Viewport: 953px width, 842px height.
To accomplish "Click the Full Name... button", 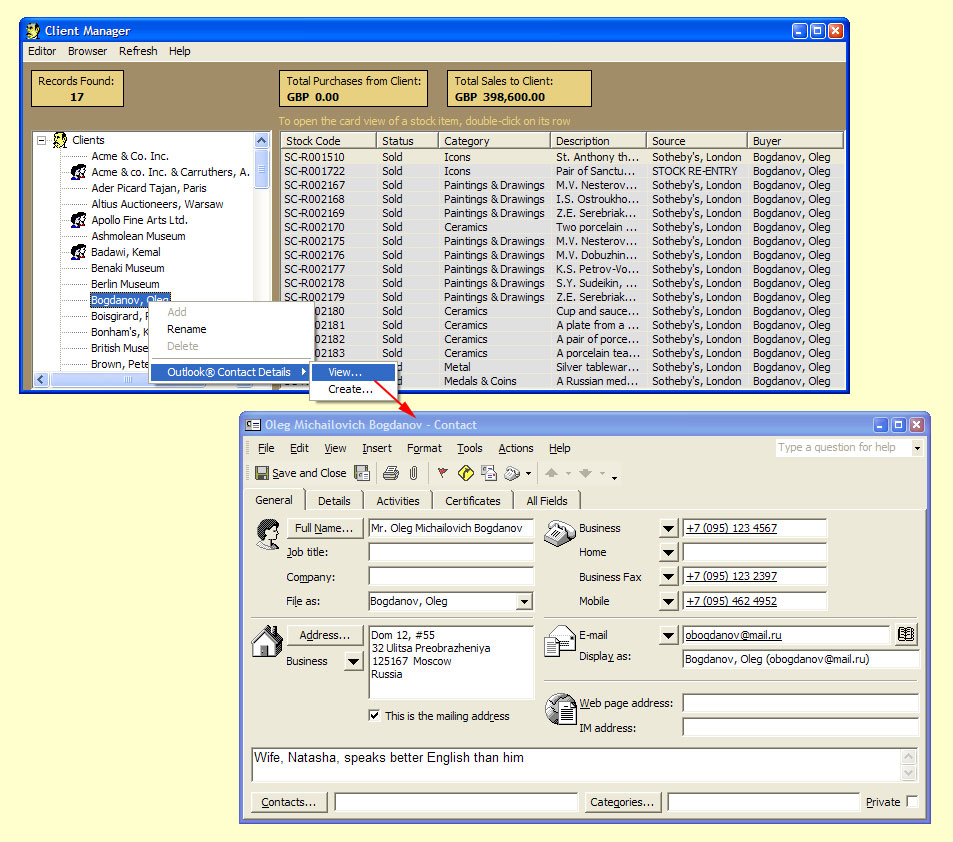I will coord(324,528).
